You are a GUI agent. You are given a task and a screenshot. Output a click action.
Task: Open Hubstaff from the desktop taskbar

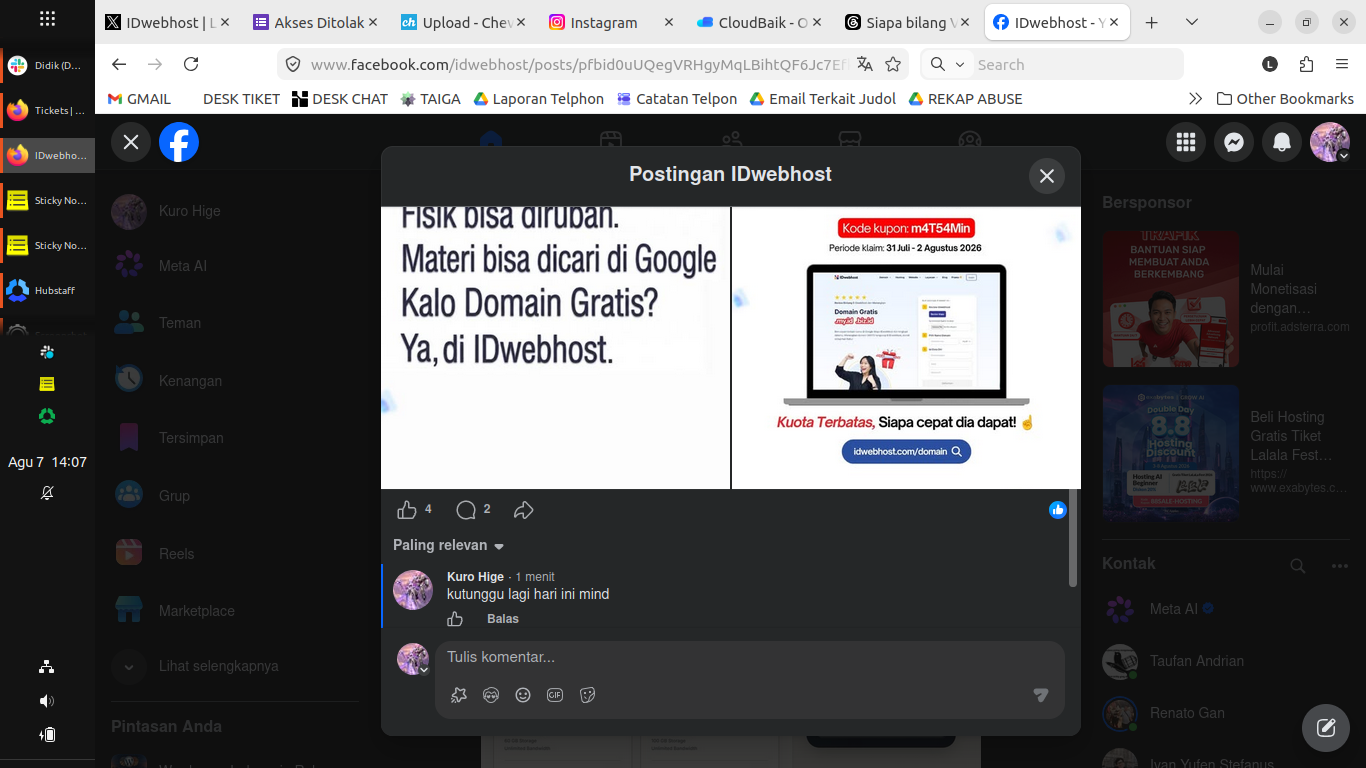pos(48,290)
